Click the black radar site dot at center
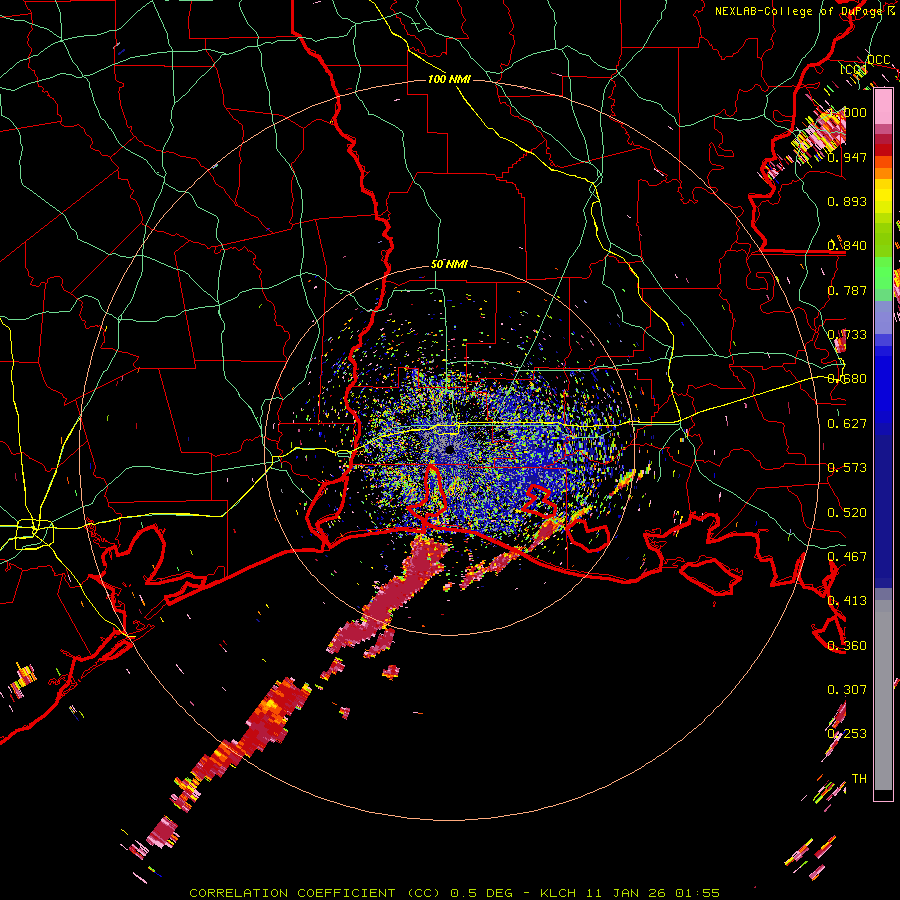Image resolution: width=900 pixels, height=900 pixels. click(x=449, y=449)
